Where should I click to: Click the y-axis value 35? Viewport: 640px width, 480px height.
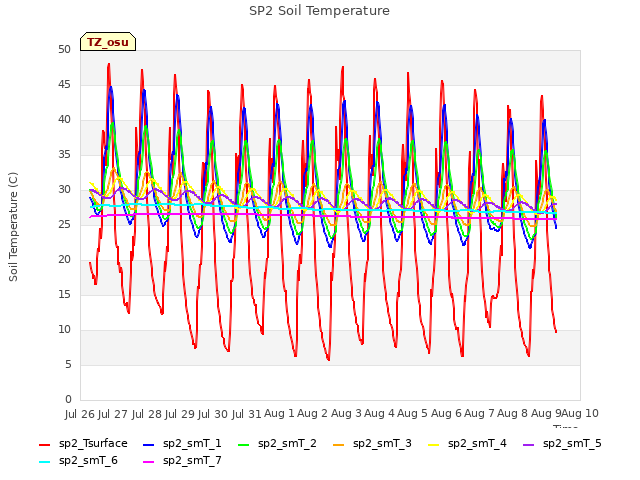[64, 154]
